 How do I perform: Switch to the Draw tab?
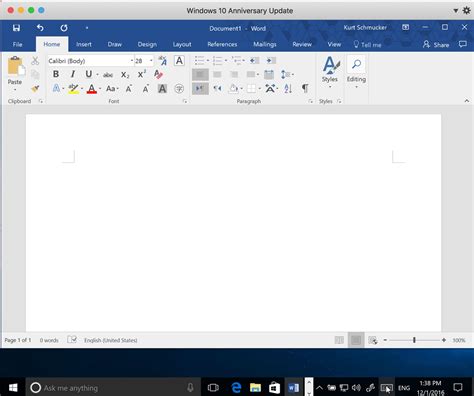pos(114,44)
